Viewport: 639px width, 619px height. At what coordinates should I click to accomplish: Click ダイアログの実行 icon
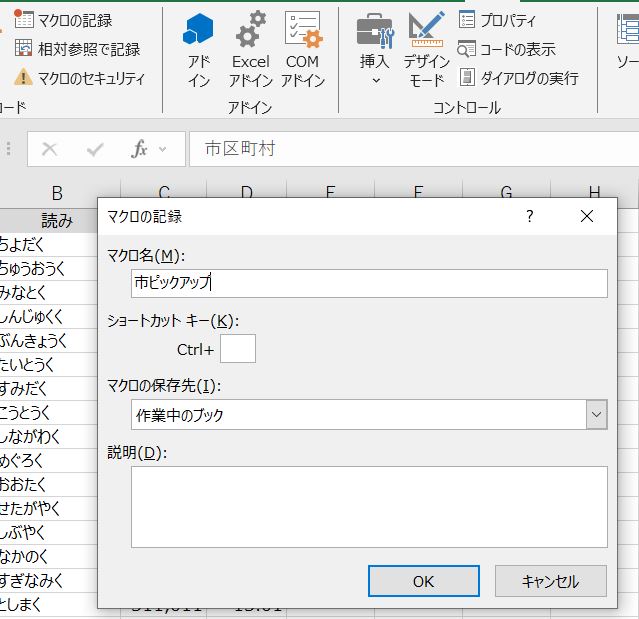[x=467, y=78]
